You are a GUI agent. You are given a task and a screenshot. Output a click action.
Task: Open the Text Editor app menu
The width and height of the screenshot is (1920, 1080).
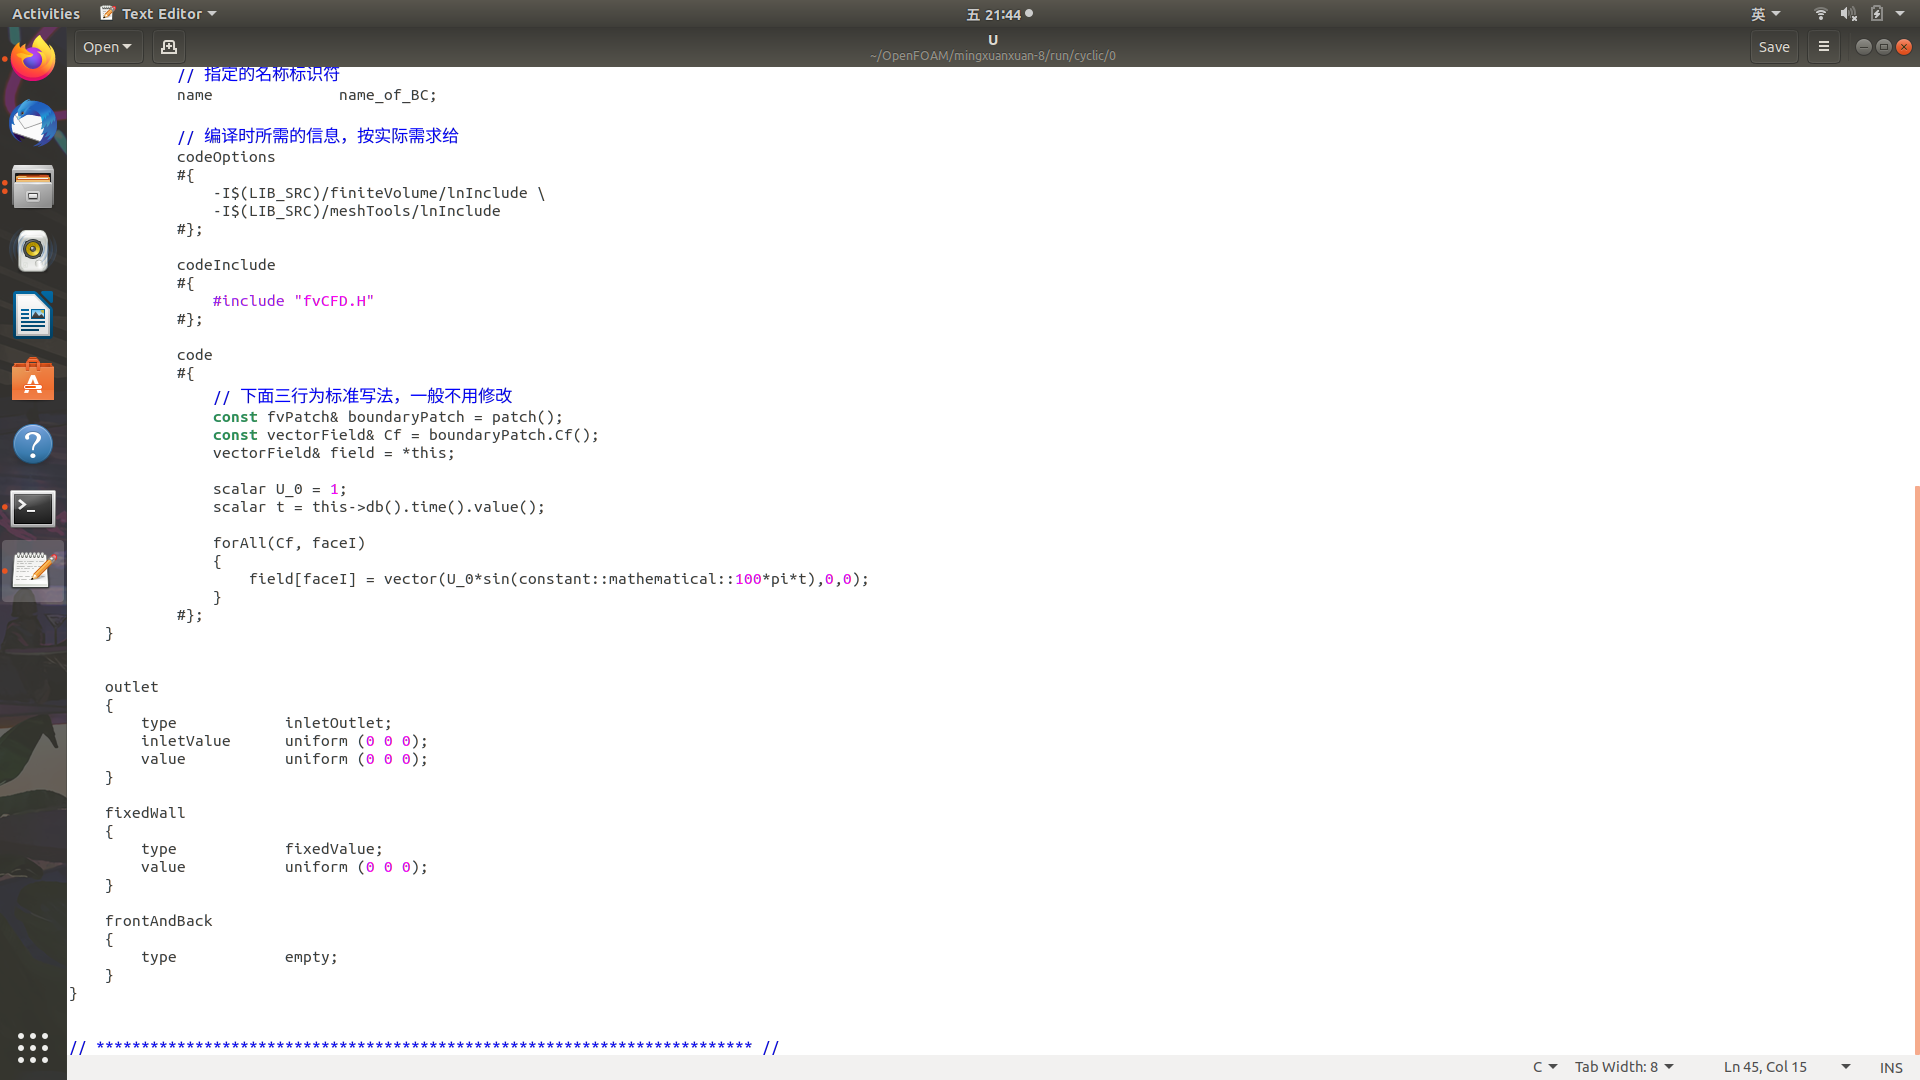[x=160, y=14]
